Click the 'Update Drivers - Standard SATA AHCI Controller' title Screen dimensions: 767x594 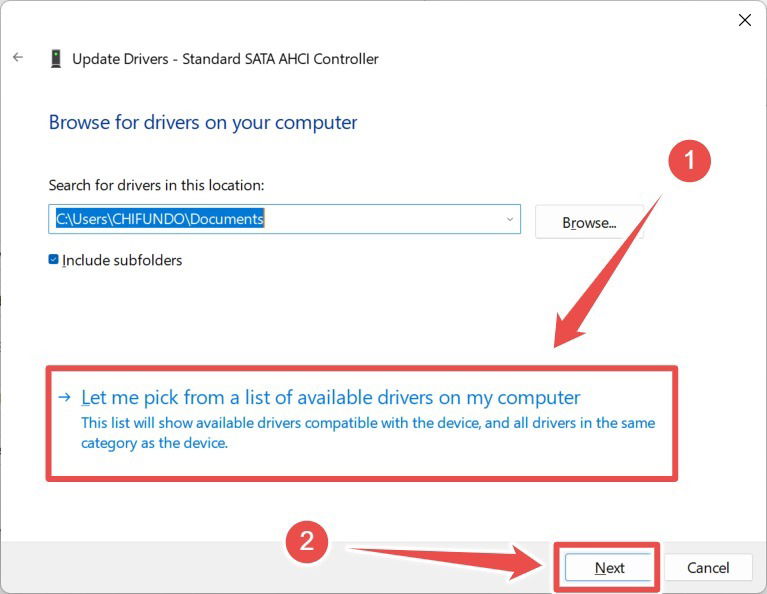226,59
